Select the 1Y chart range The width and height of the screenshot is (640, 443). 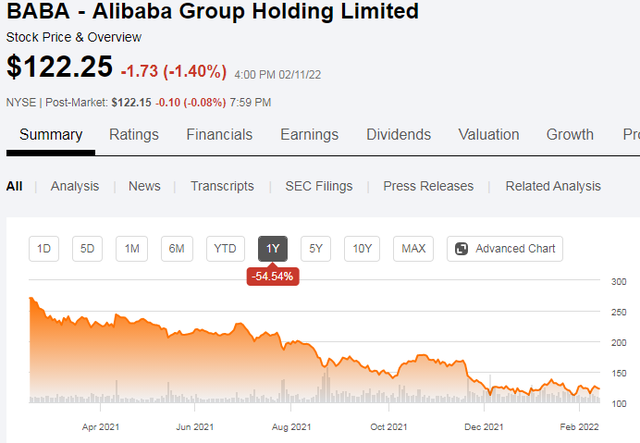pos(273,249)
